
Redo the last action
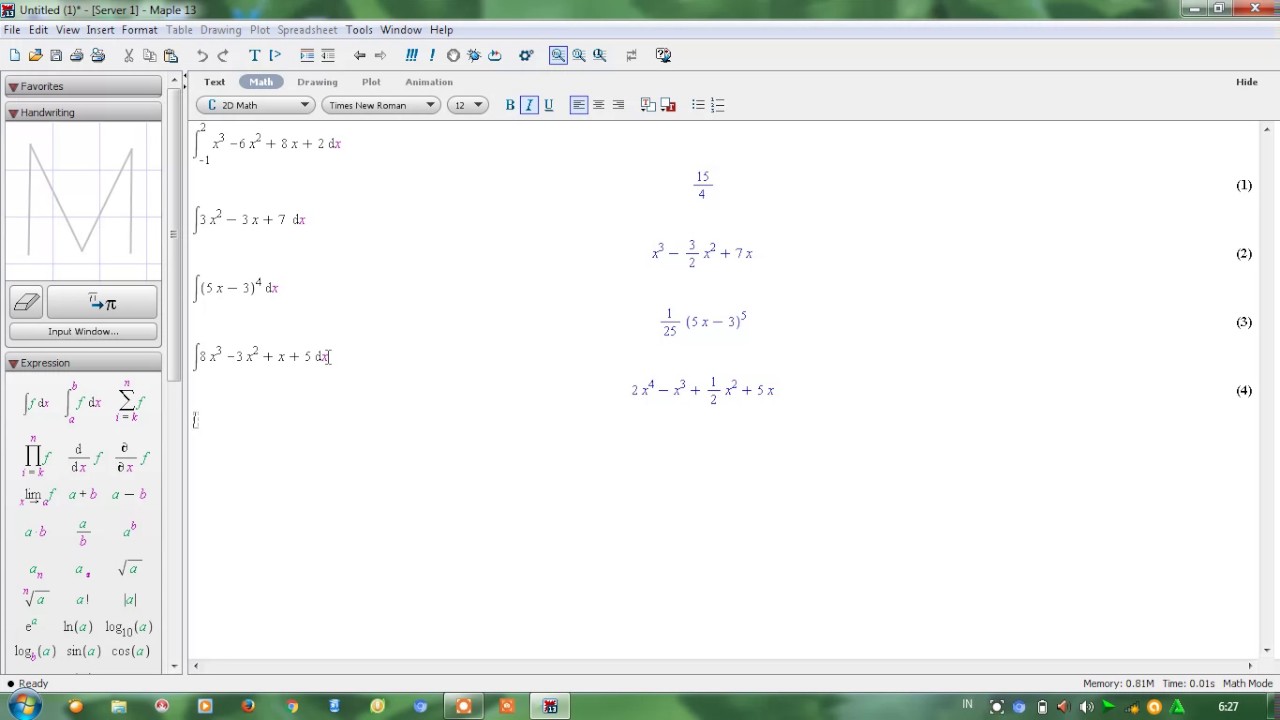(223, 55)
